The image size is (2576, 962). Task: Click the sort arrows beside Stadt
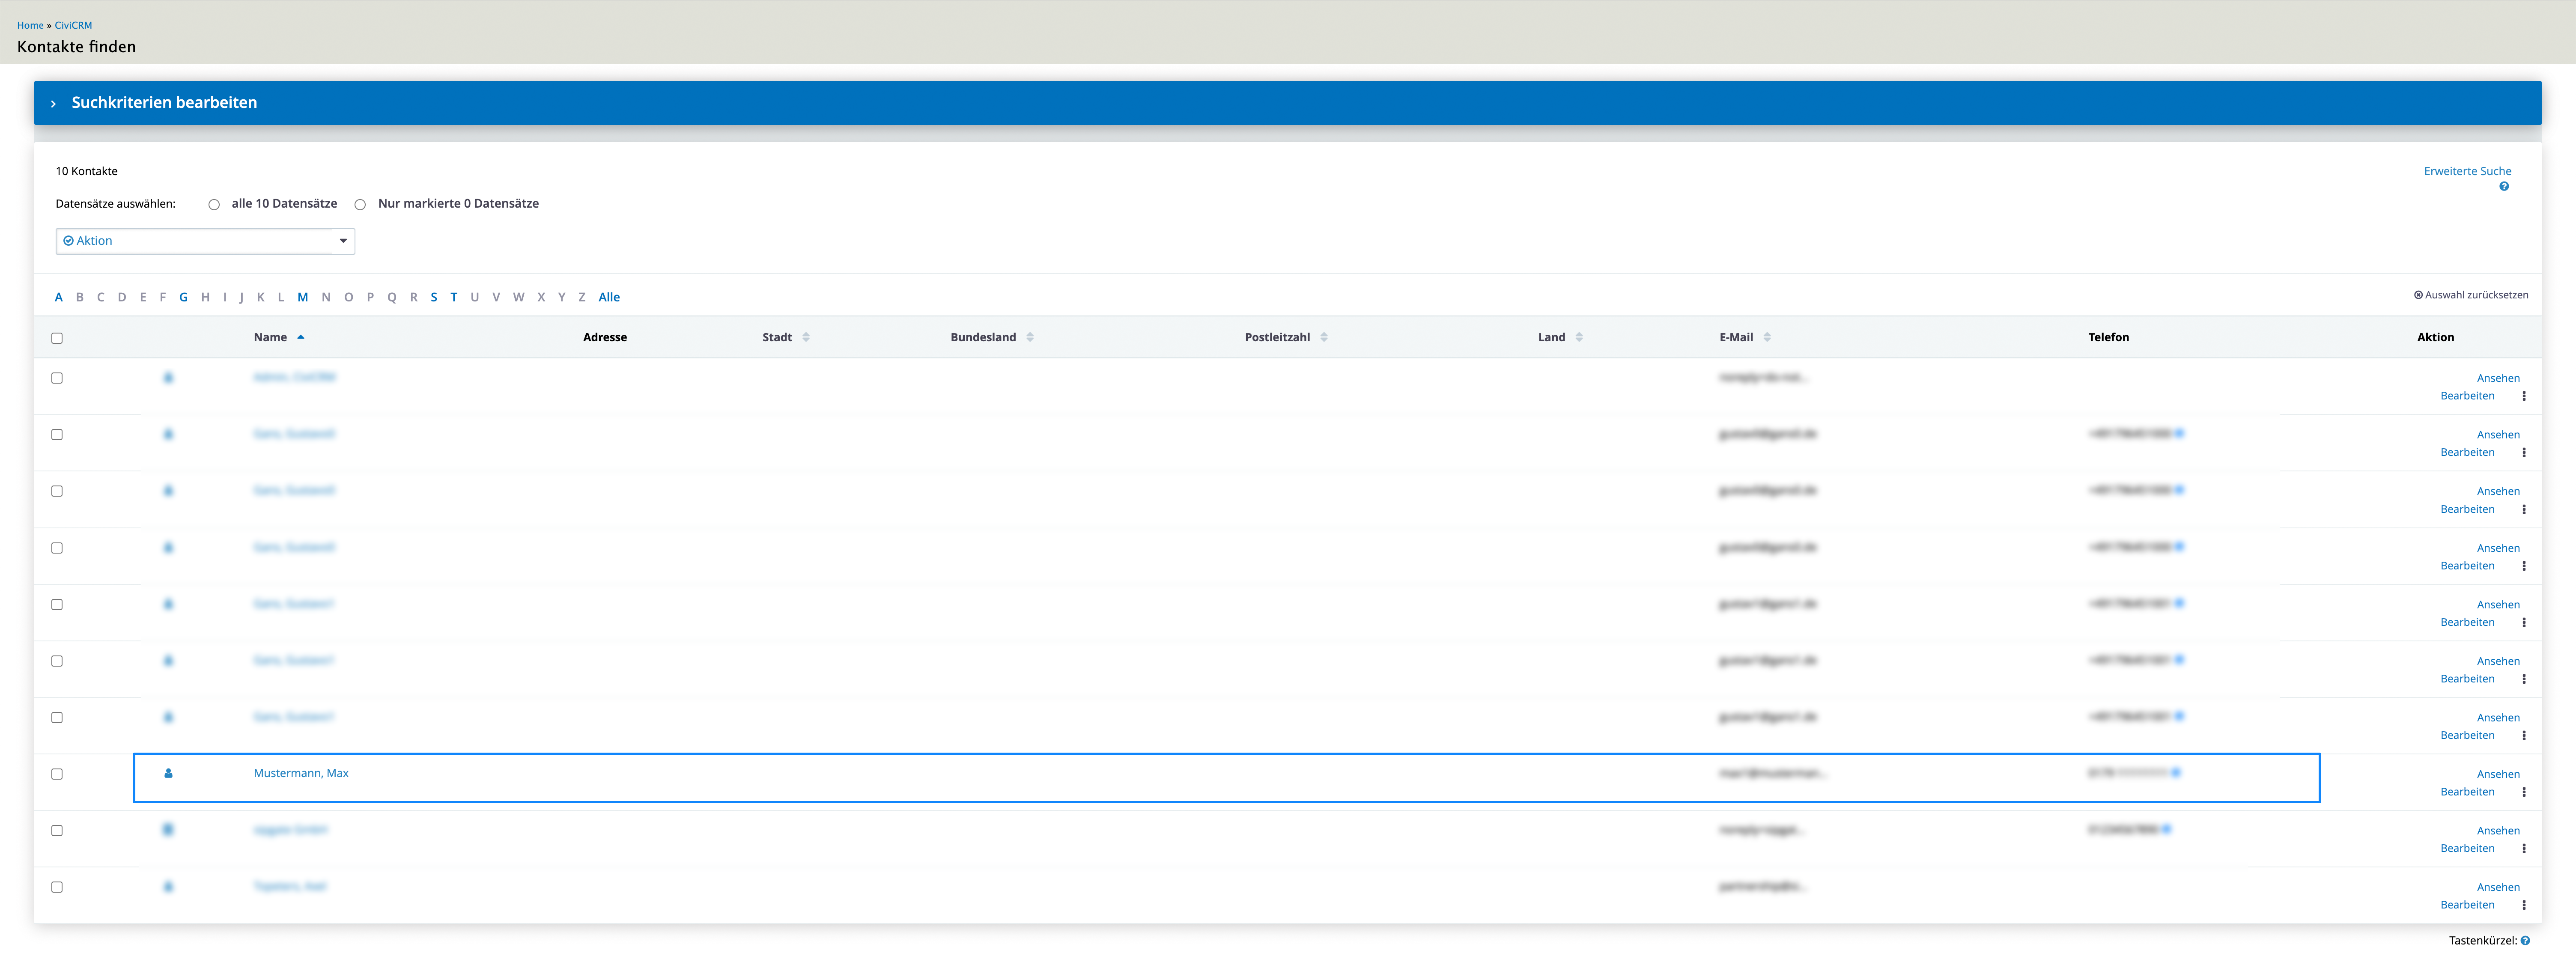point(806,337)
